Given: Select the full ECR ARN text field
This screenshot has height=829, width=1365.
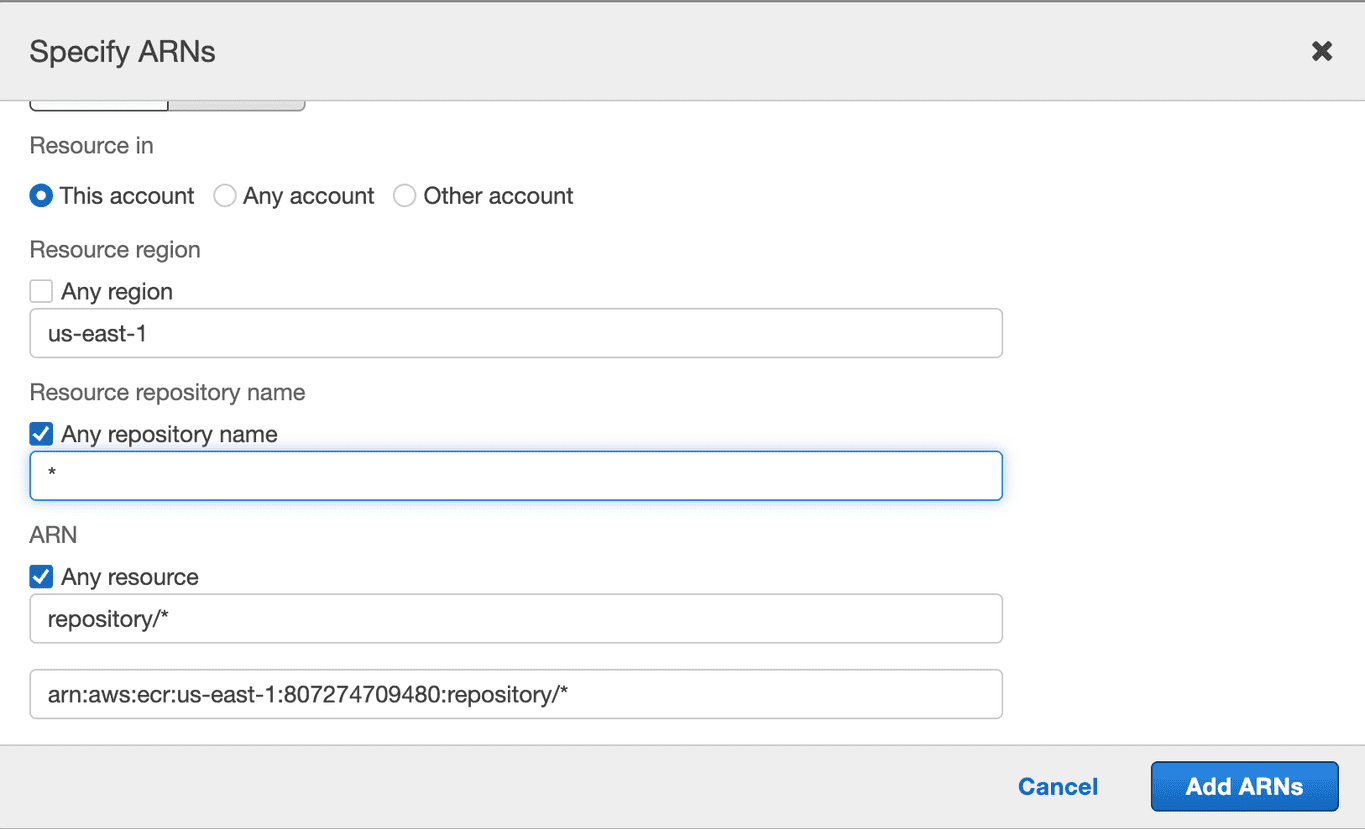Looking at the screenshot, I should 515,693.
